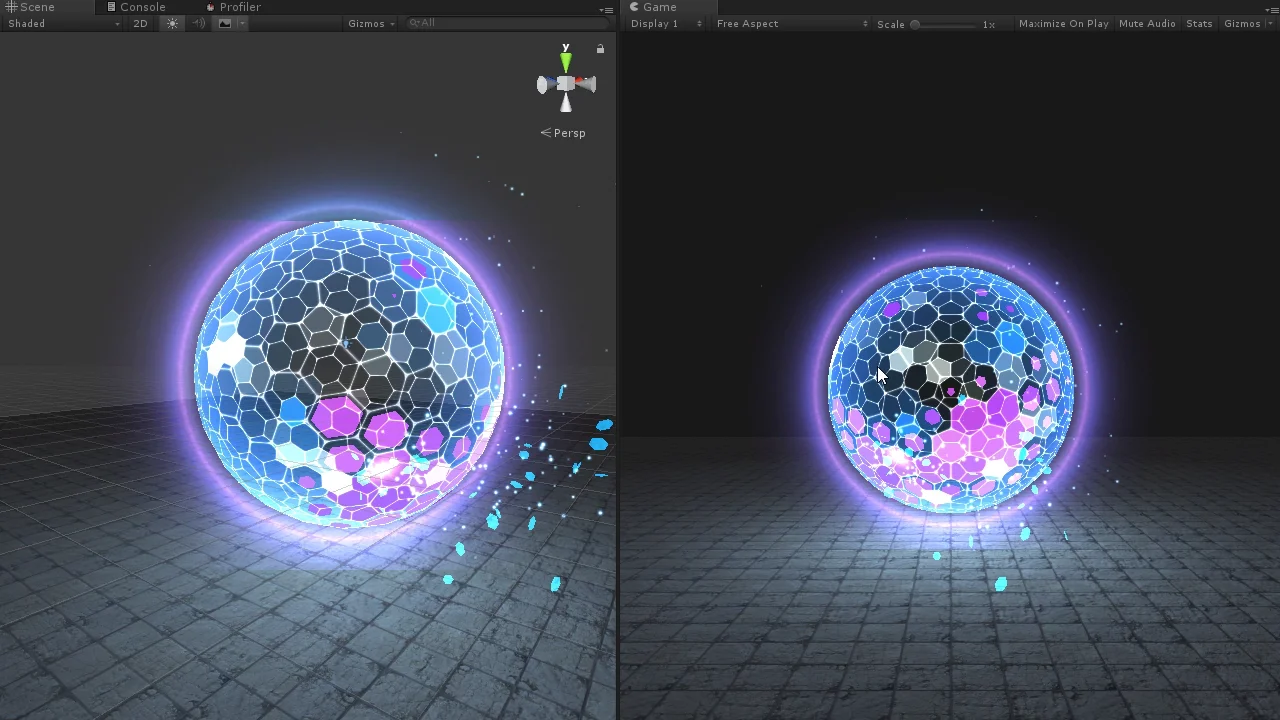Open the Profiler tab
Image resolution: width=1280 pixels, height=720 pixels.
pos(234,7)
